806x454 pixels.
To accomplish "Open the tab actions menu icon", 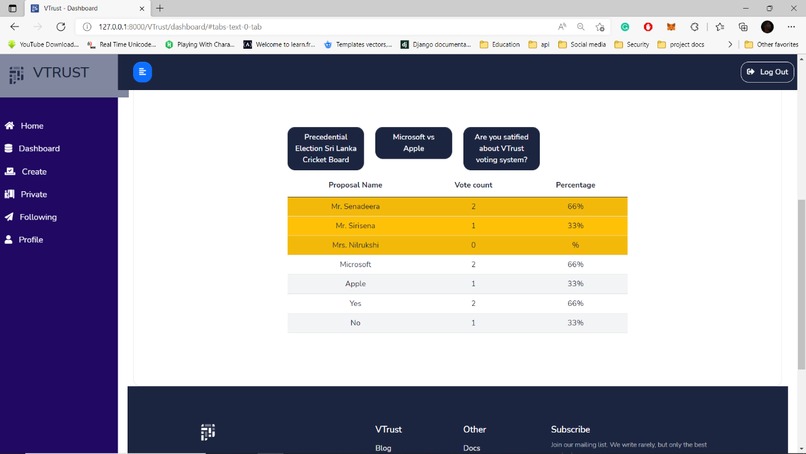I will click(x=12, y=8).
